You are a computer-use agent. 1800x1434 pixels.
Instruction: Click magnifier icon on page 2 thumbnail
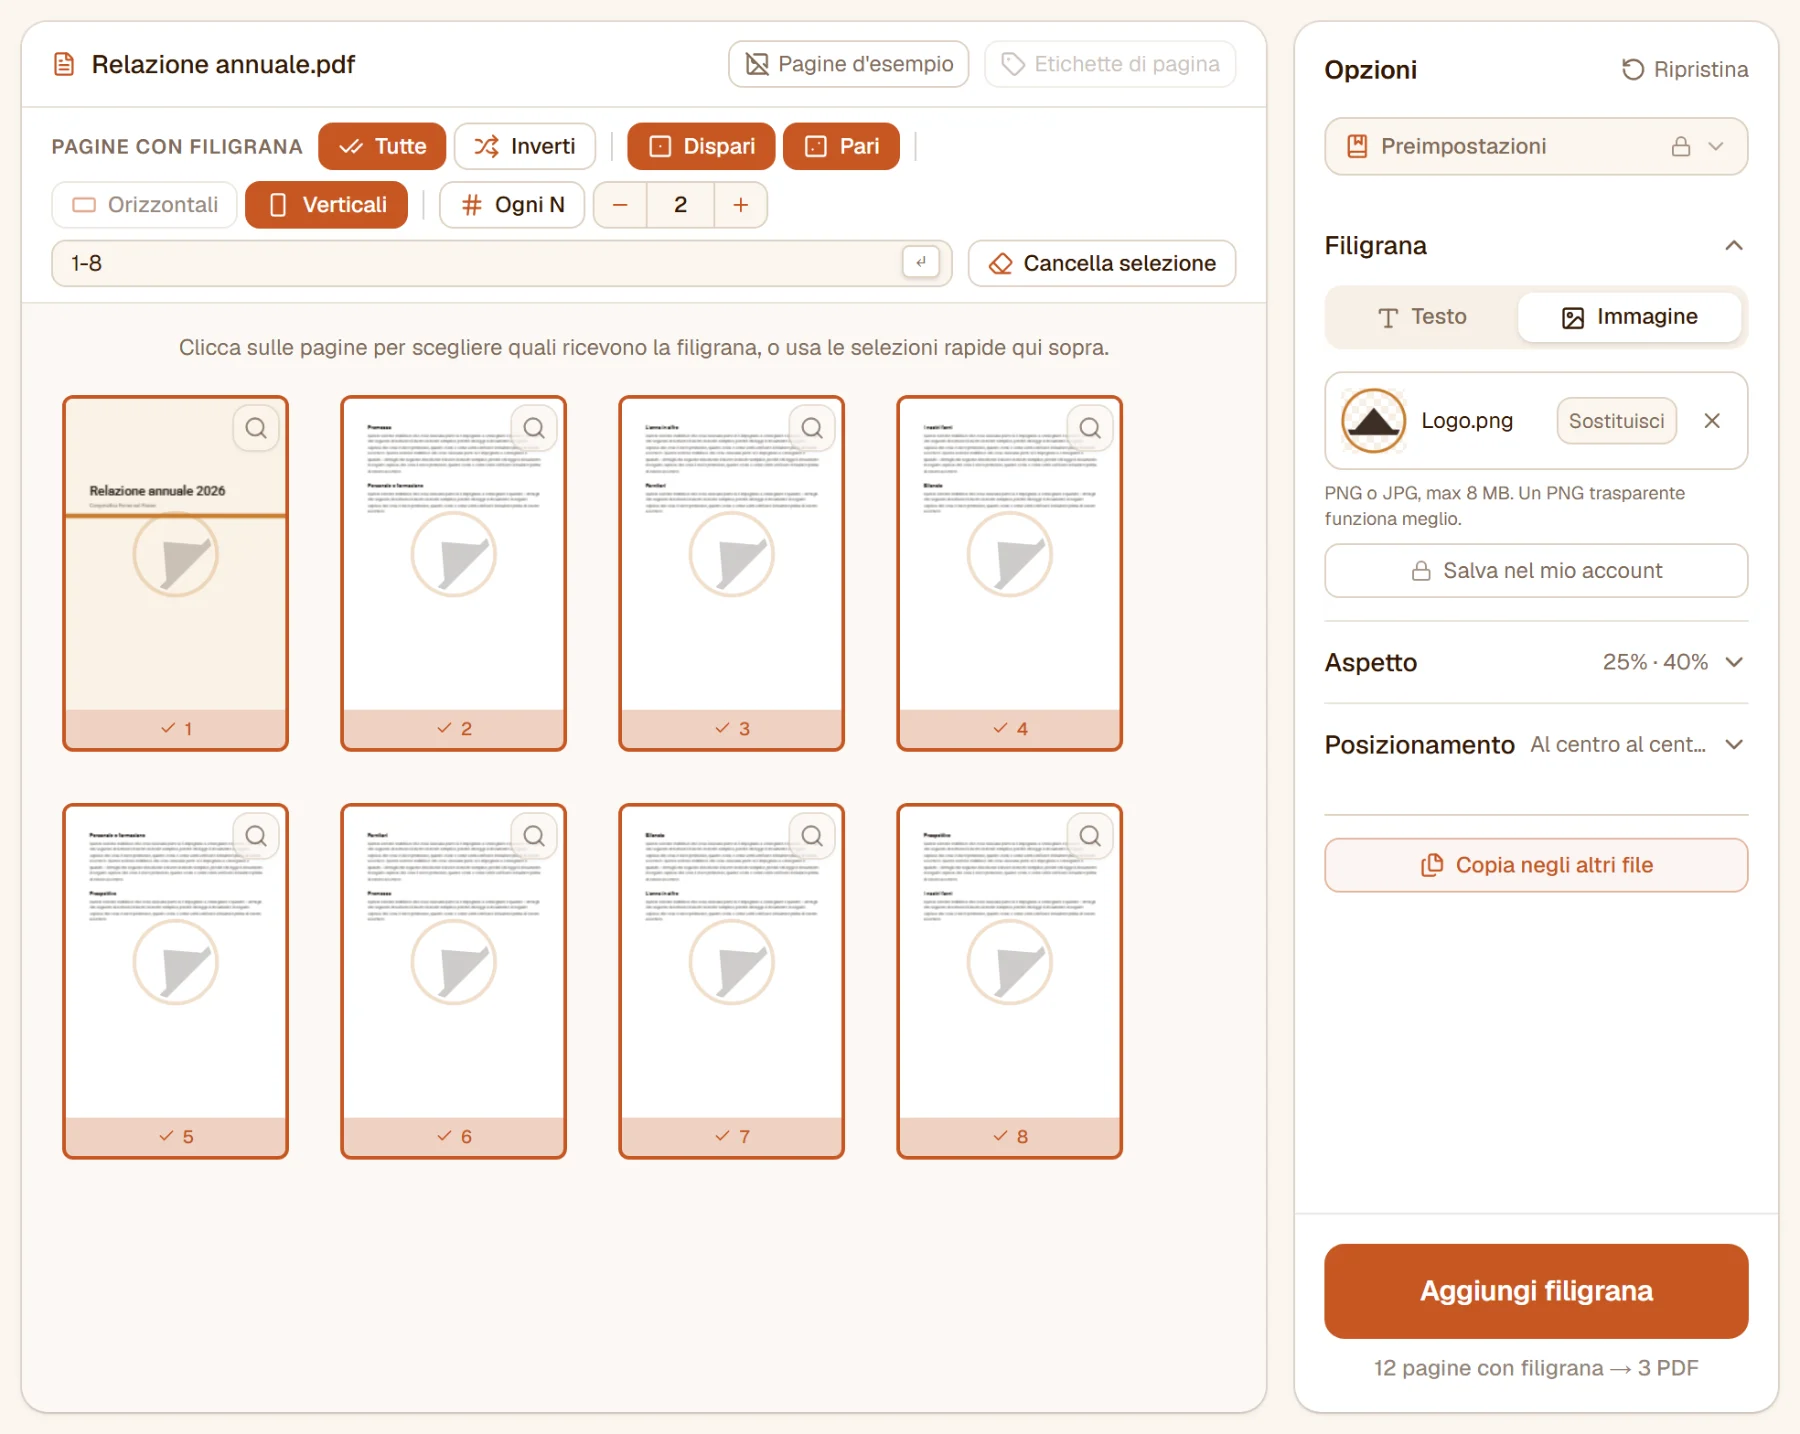534,428
